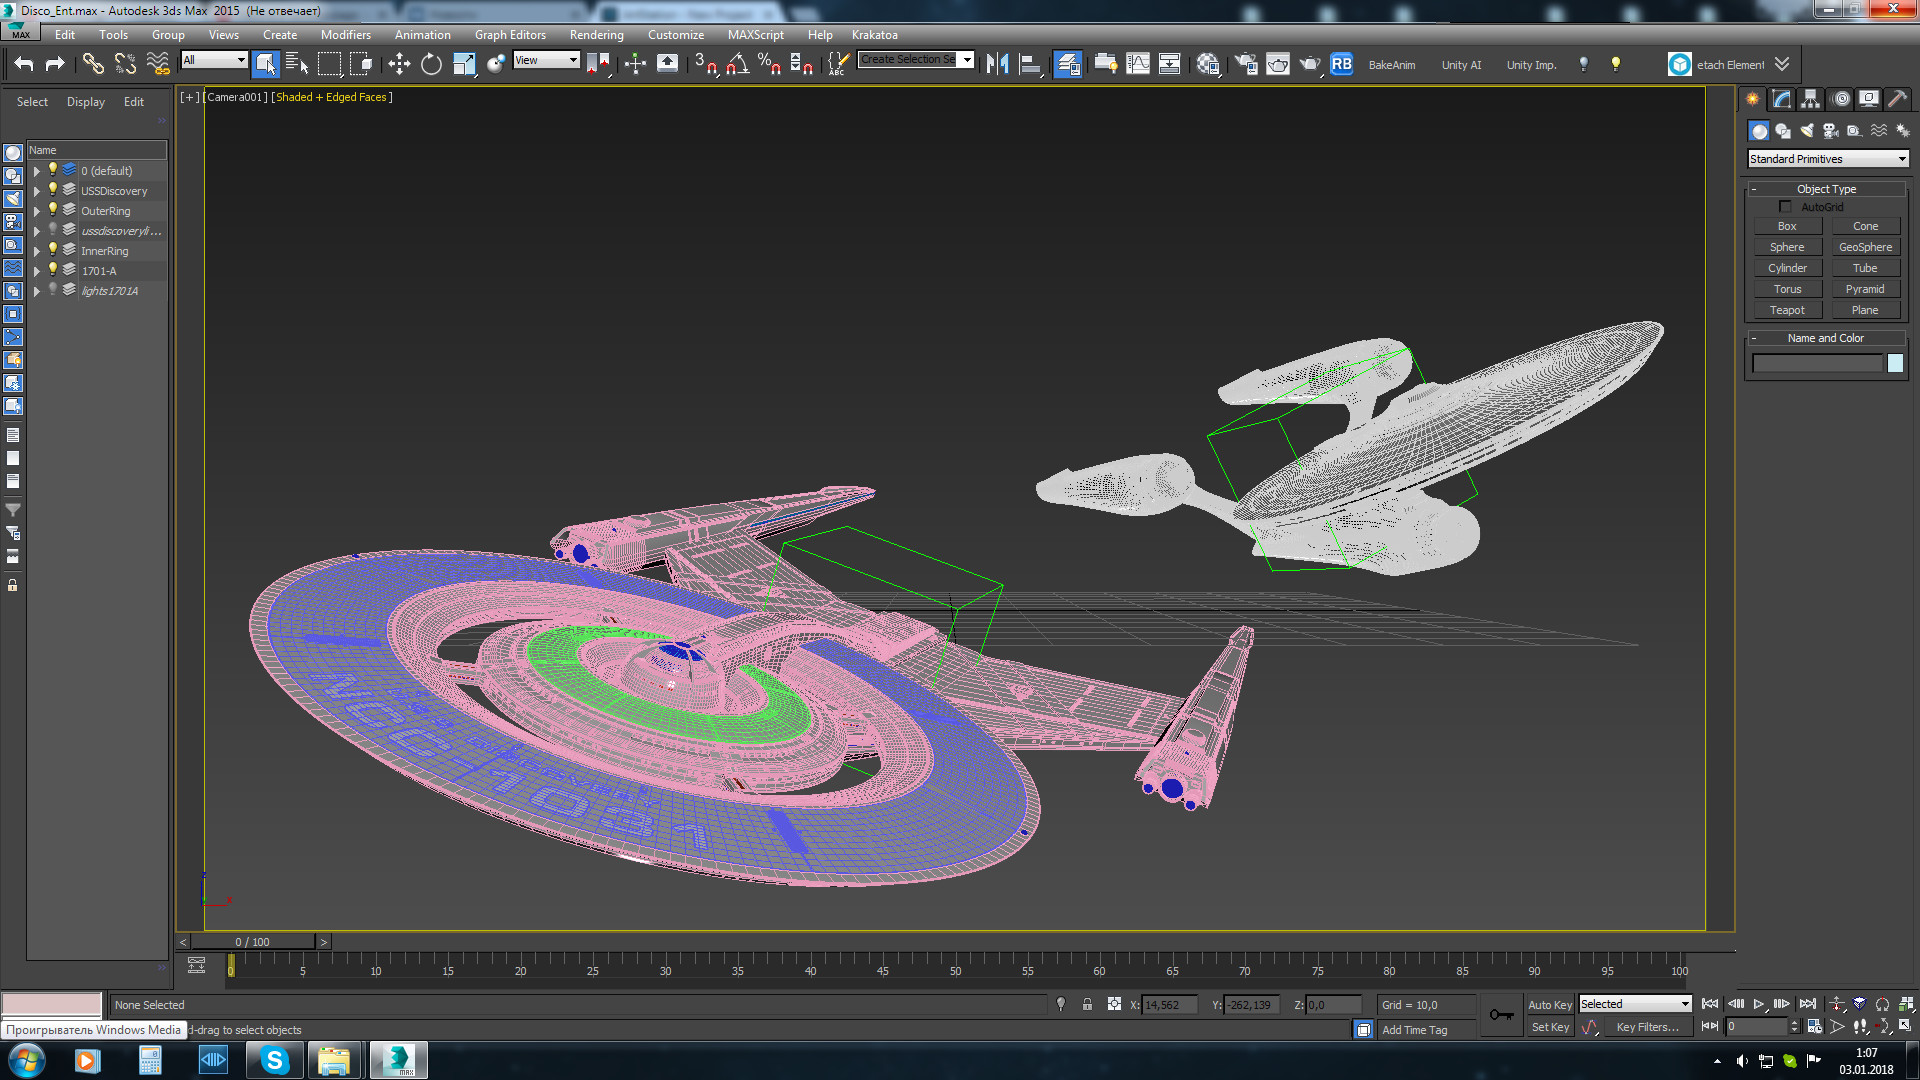Toggle 3D Snaps in the main toolbar
This screenshot has height=1080, width=1920.
coord(706,64)
